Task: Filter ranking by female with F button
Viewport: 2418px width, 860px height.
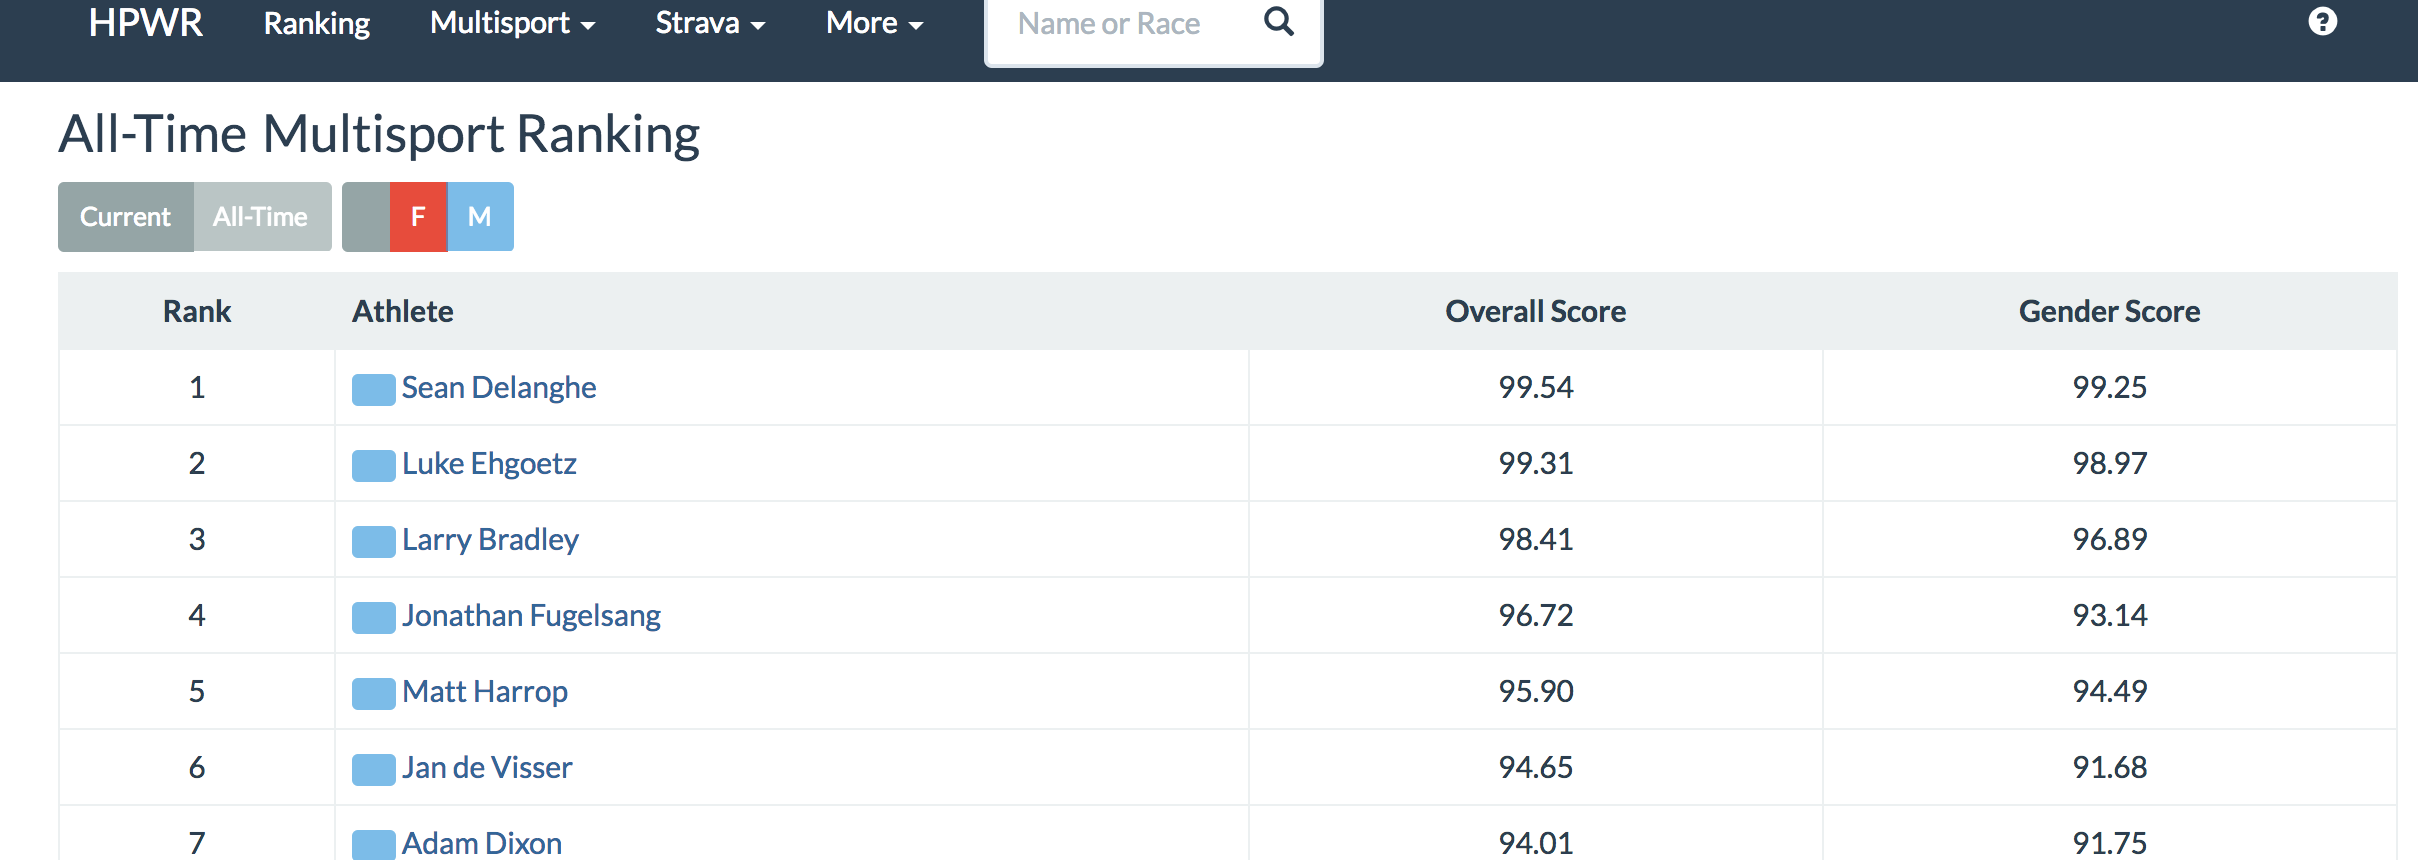Action: pos(418,217)
